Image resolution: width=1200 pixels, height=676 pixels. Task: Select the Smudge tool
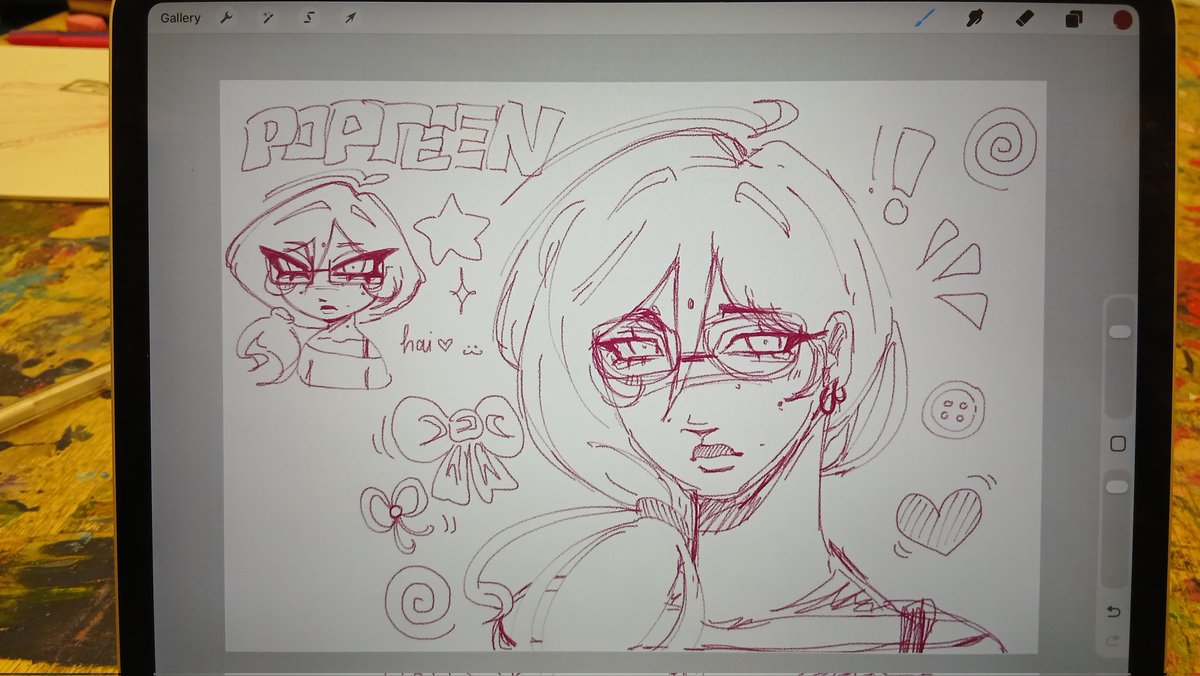[975, 18]
